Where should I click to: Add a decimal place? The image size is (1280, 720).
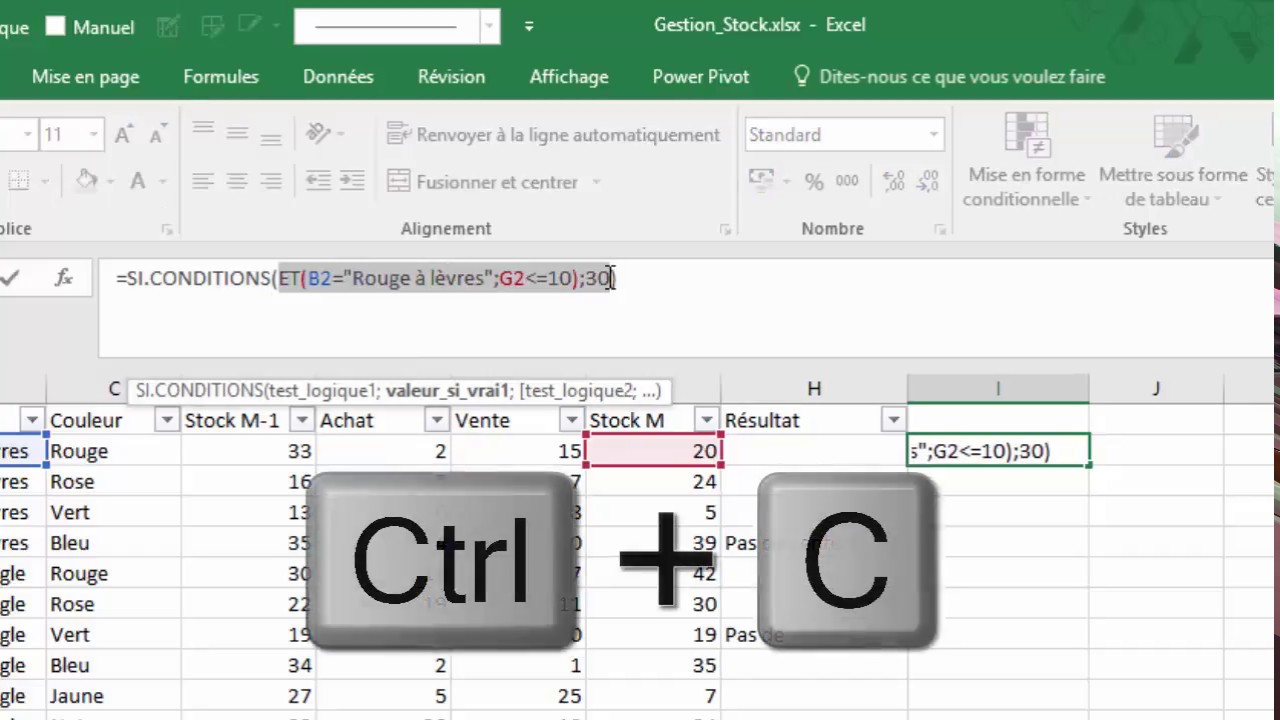[x=894, y=182]
